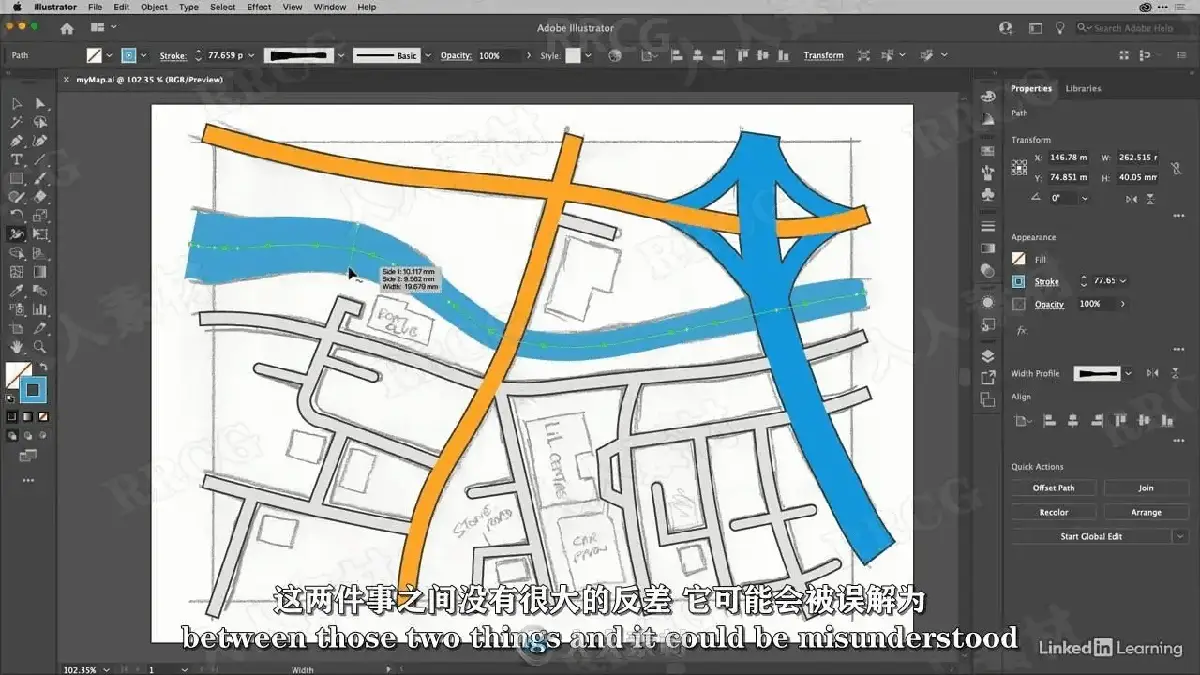Select the Eraser tool
This screenshot has width=1200, height=675.
coord(41,197)
